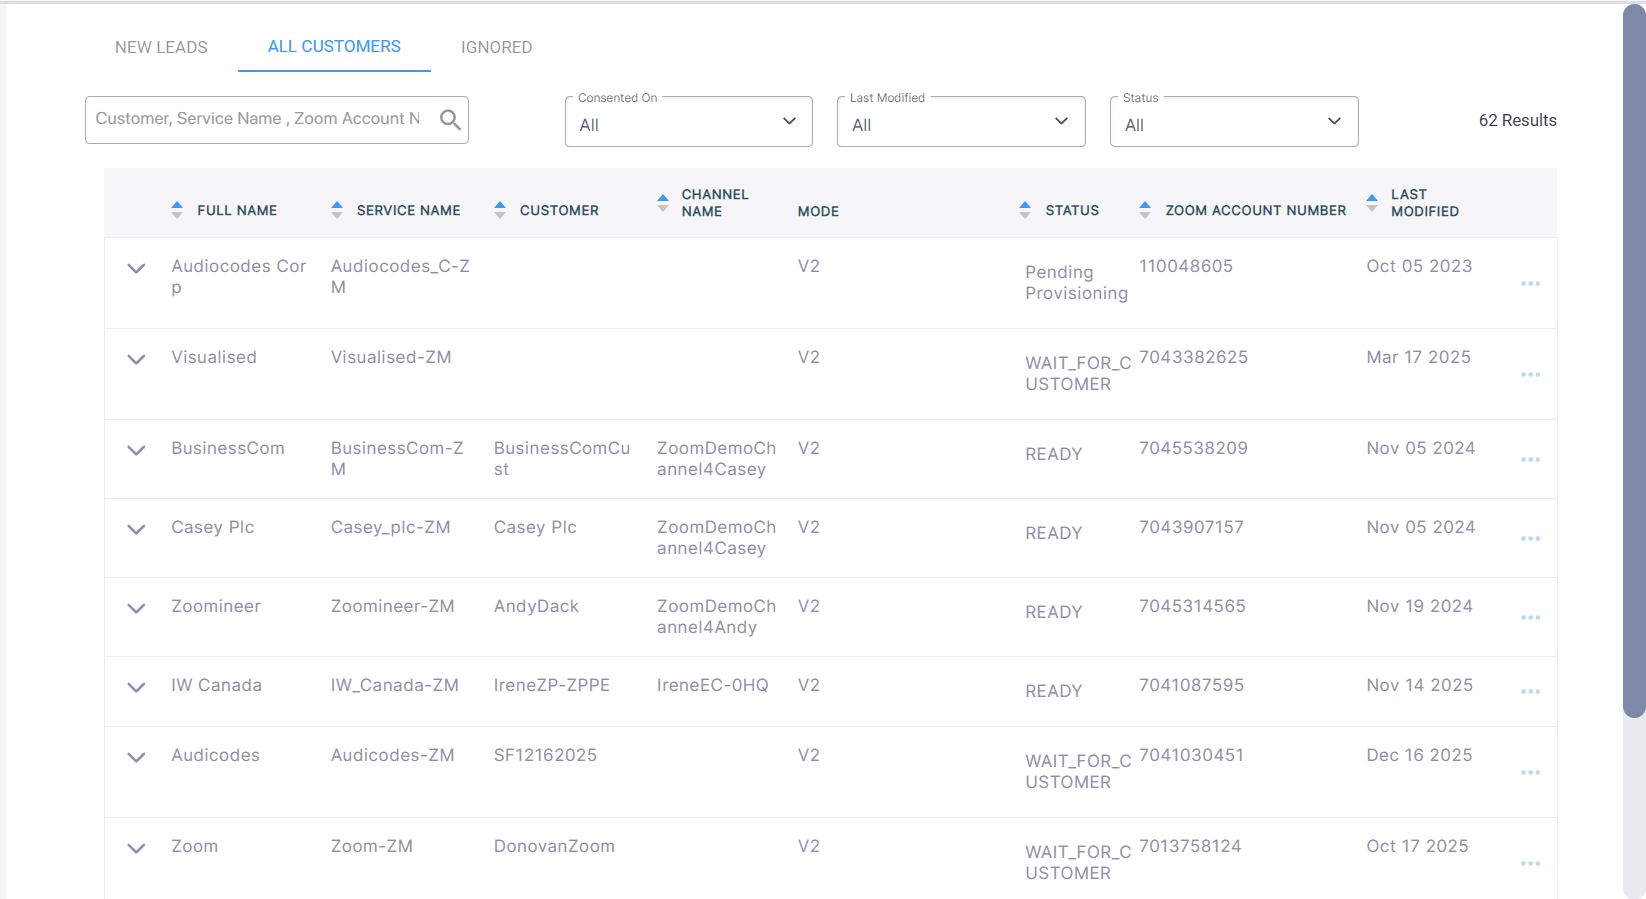
Task: Sort by Zoom Account Number column
Action: point(1145,210)
